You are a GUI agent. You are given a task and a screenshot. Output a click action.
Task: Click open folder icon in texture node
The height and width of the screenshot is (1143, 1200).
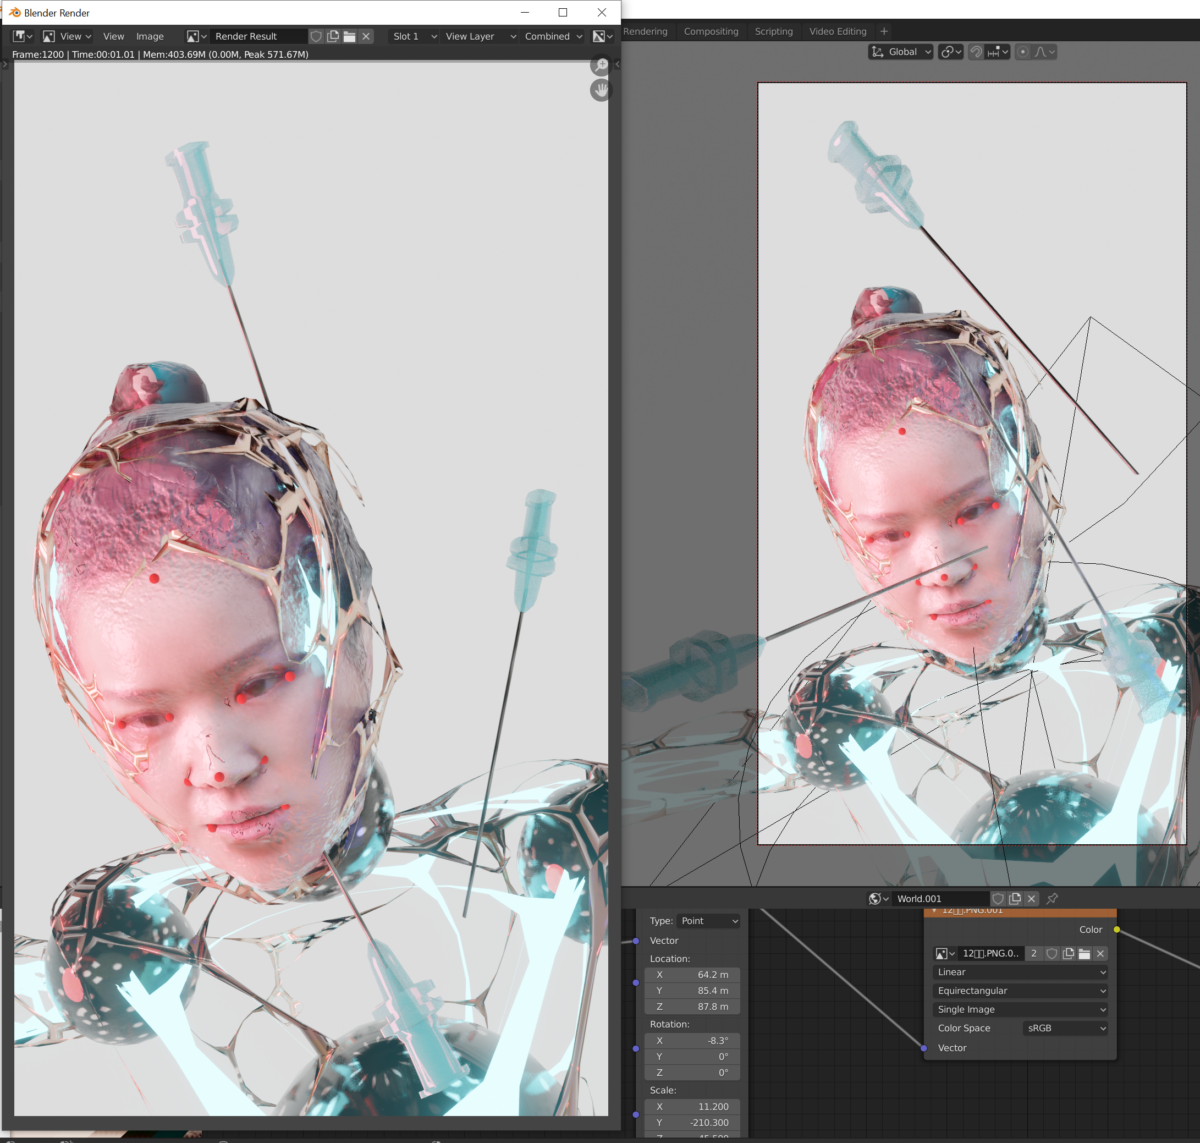pos(1084,954)
